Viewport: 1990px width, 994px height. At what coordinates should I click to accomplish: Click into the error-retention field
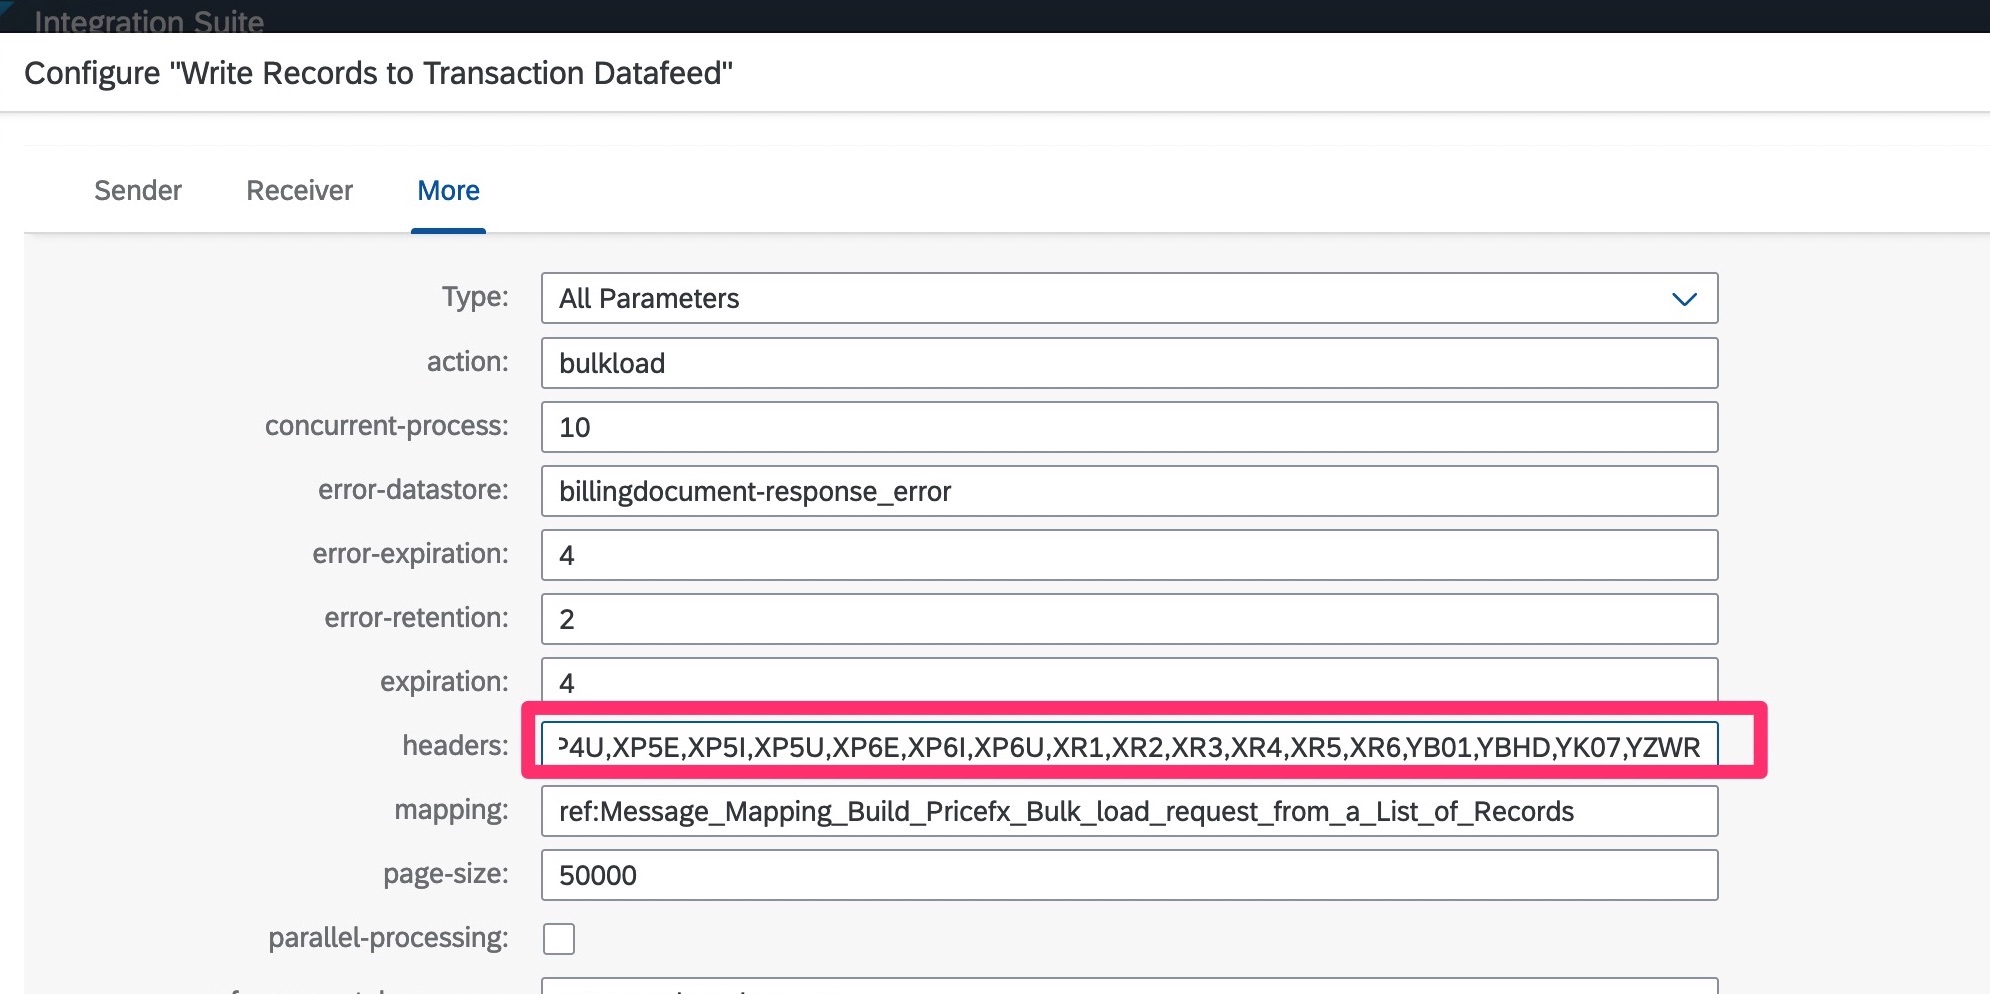[x=1128, y=619]
